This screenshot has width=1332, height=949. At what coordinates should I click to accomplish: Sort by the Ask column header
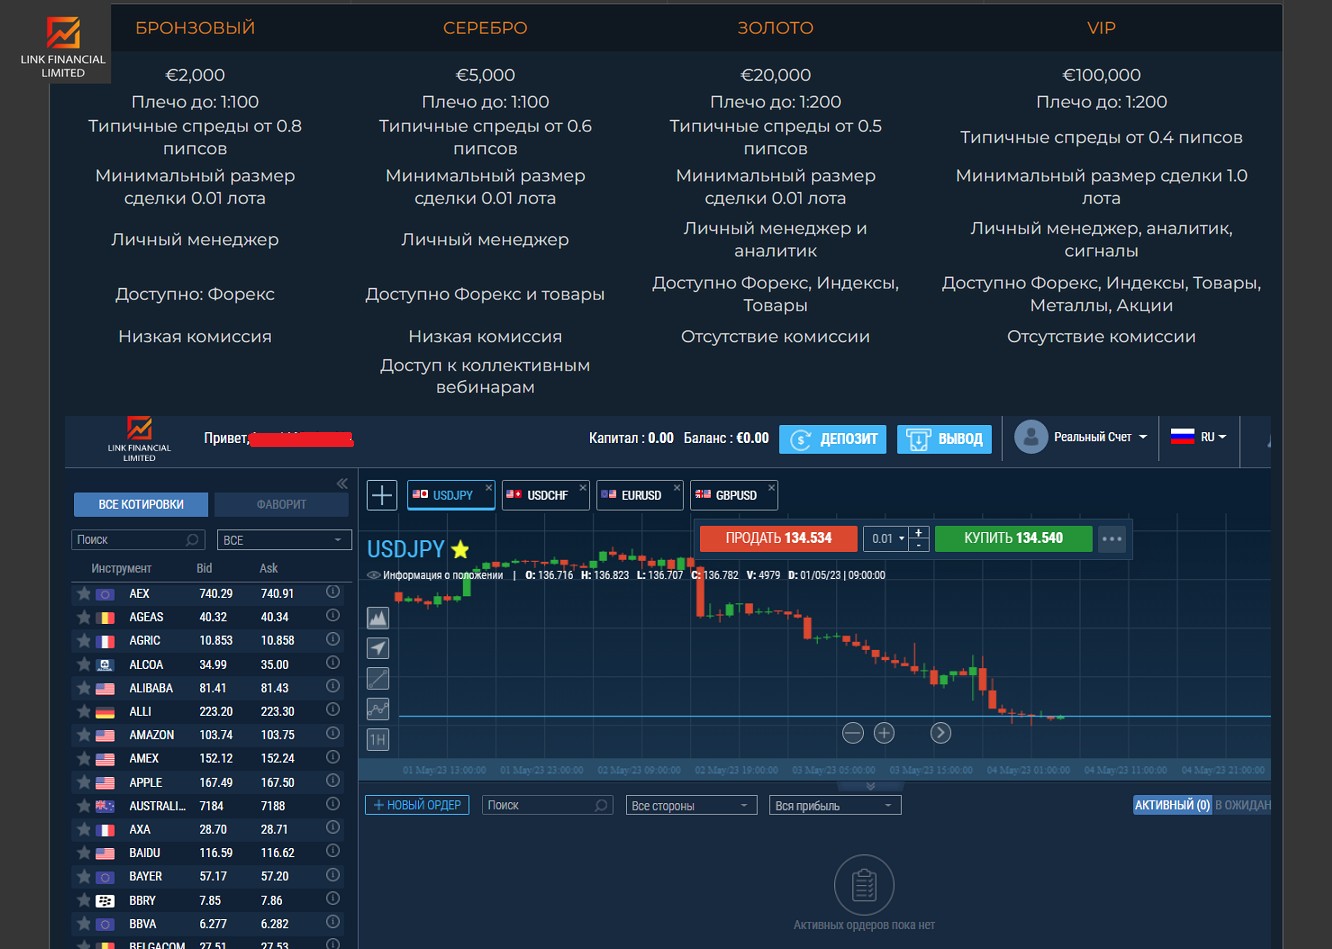click(x=269, y=568)
